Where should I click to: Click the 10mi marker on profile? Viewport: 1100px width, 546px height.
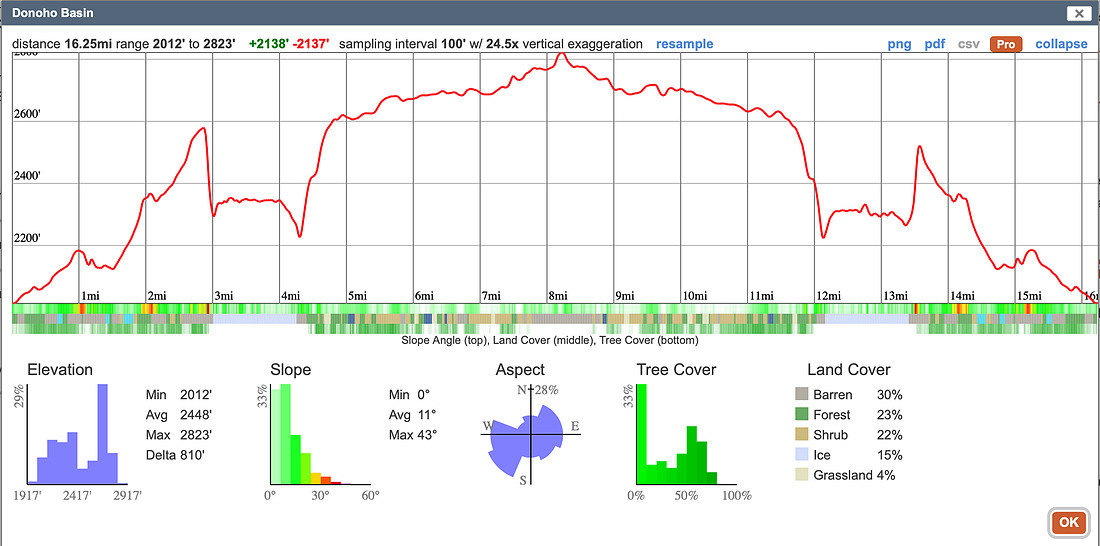695,295
